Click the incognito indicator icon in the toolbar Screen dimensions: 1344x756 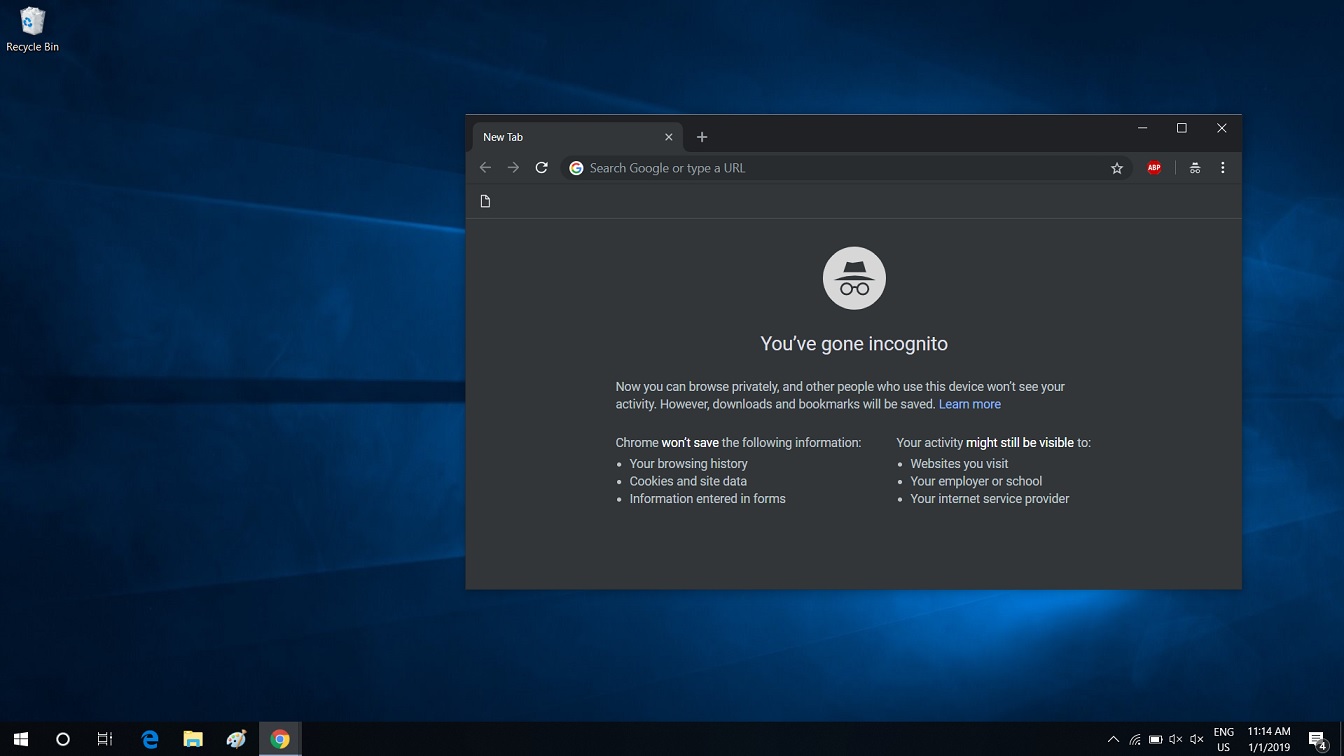(x=1194, y=168)
